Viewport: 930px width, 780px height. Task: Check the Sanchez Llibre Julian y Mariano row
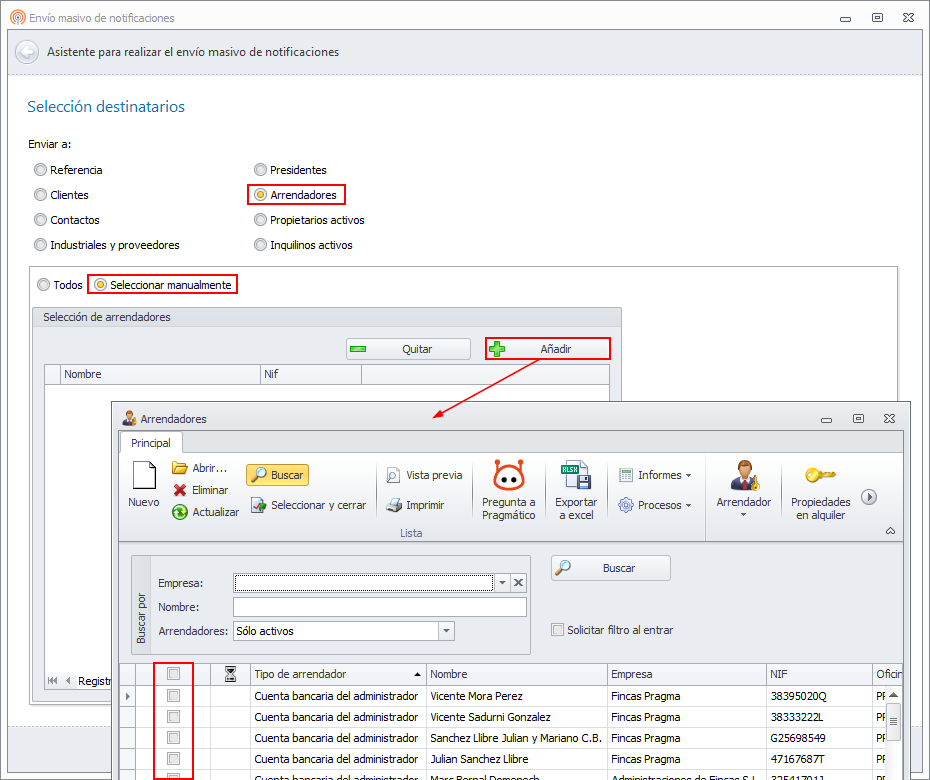(173, 737)
